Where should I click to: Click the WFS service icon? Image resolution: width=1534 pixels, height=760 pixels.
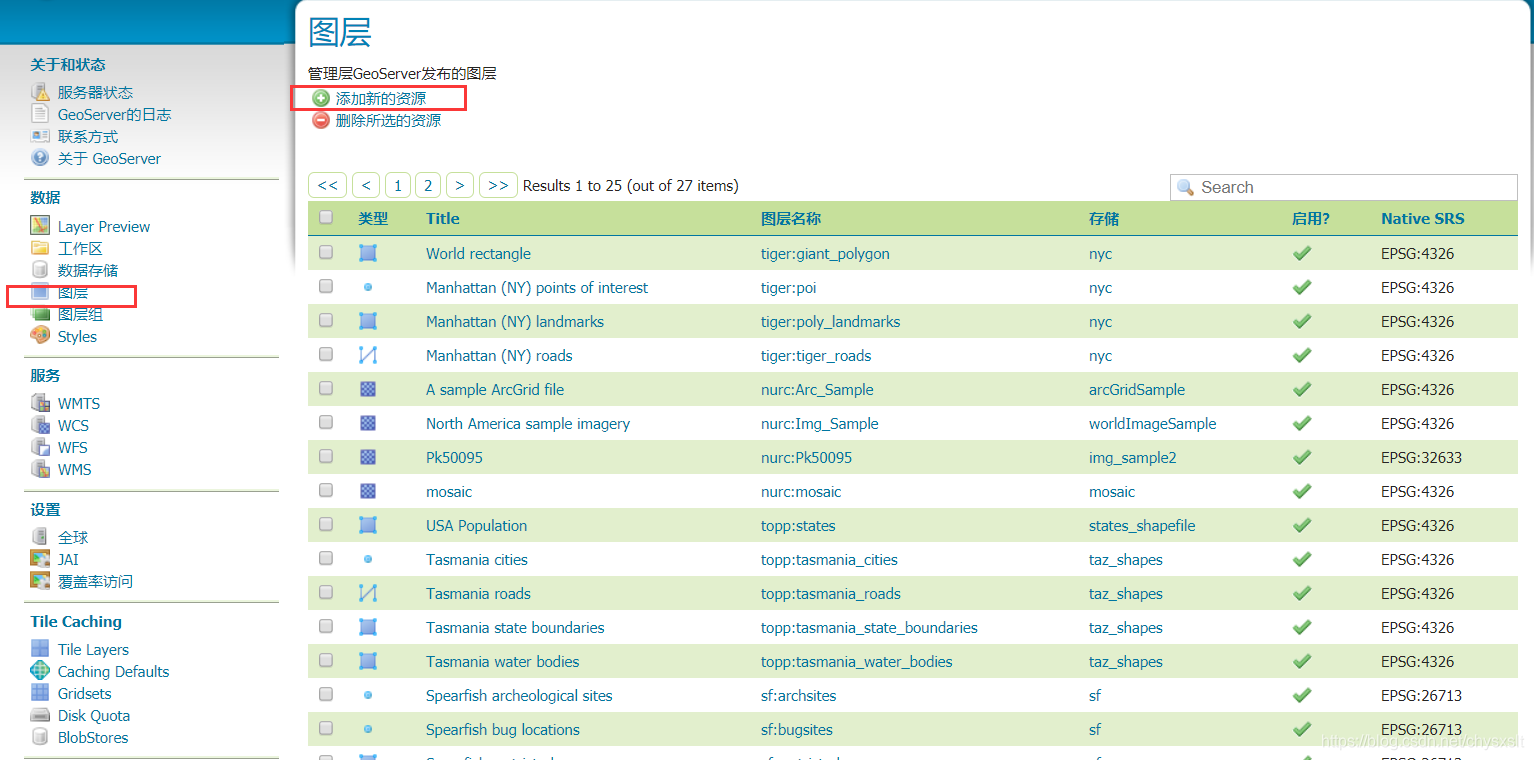pos(40,447)
